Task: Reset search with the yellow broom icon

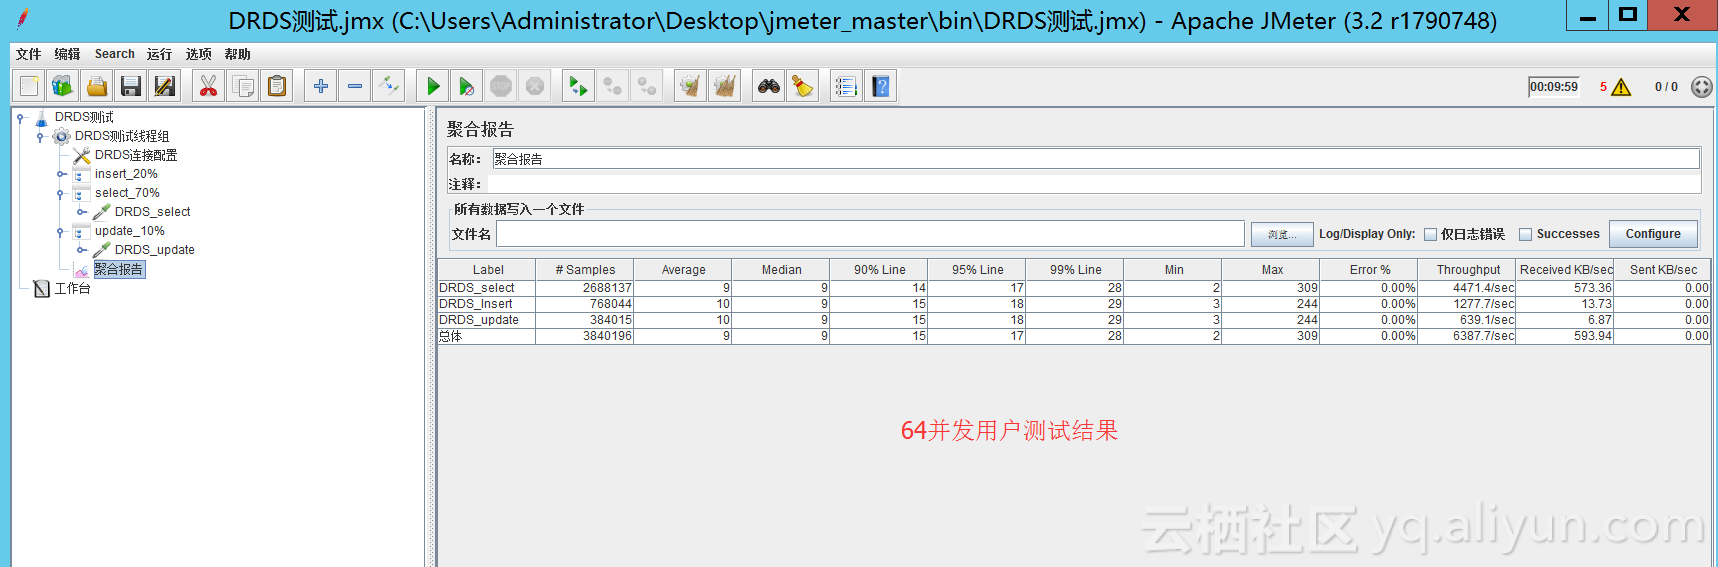Action: pyautogui.click(x=803, y=86)
